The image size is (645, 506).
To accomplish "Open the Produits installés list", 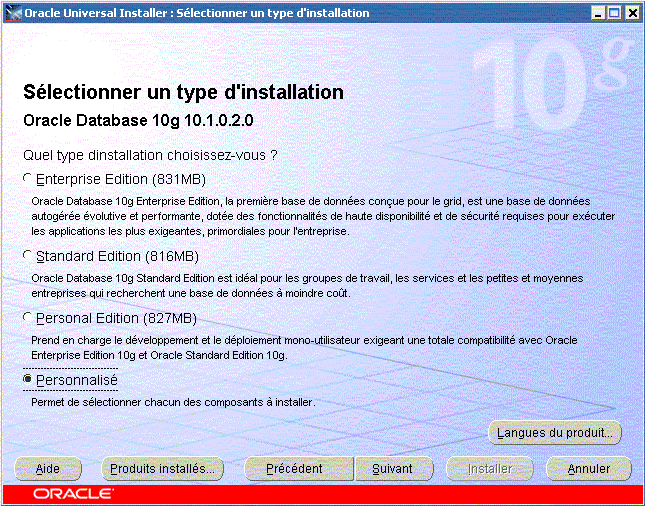I will click(x=162, y=468).
